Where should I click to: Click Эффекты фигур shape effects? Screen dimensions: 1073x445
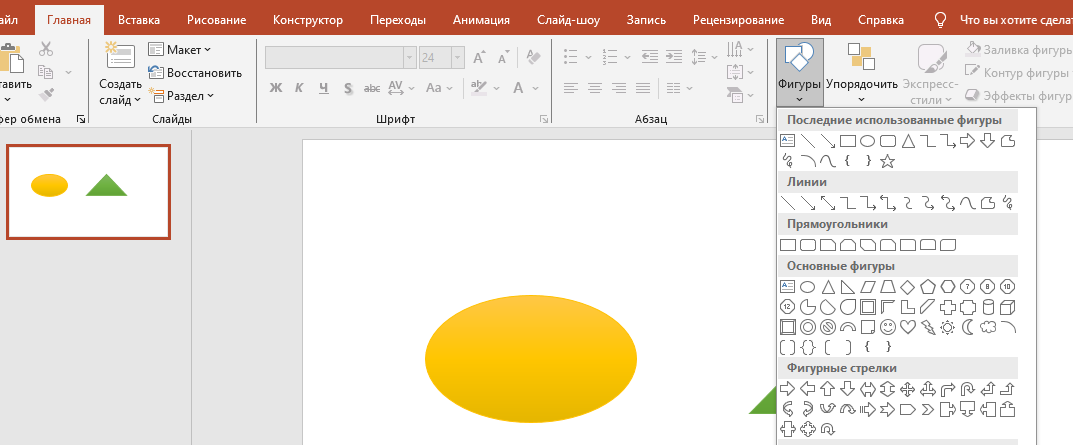(1018, 96)
